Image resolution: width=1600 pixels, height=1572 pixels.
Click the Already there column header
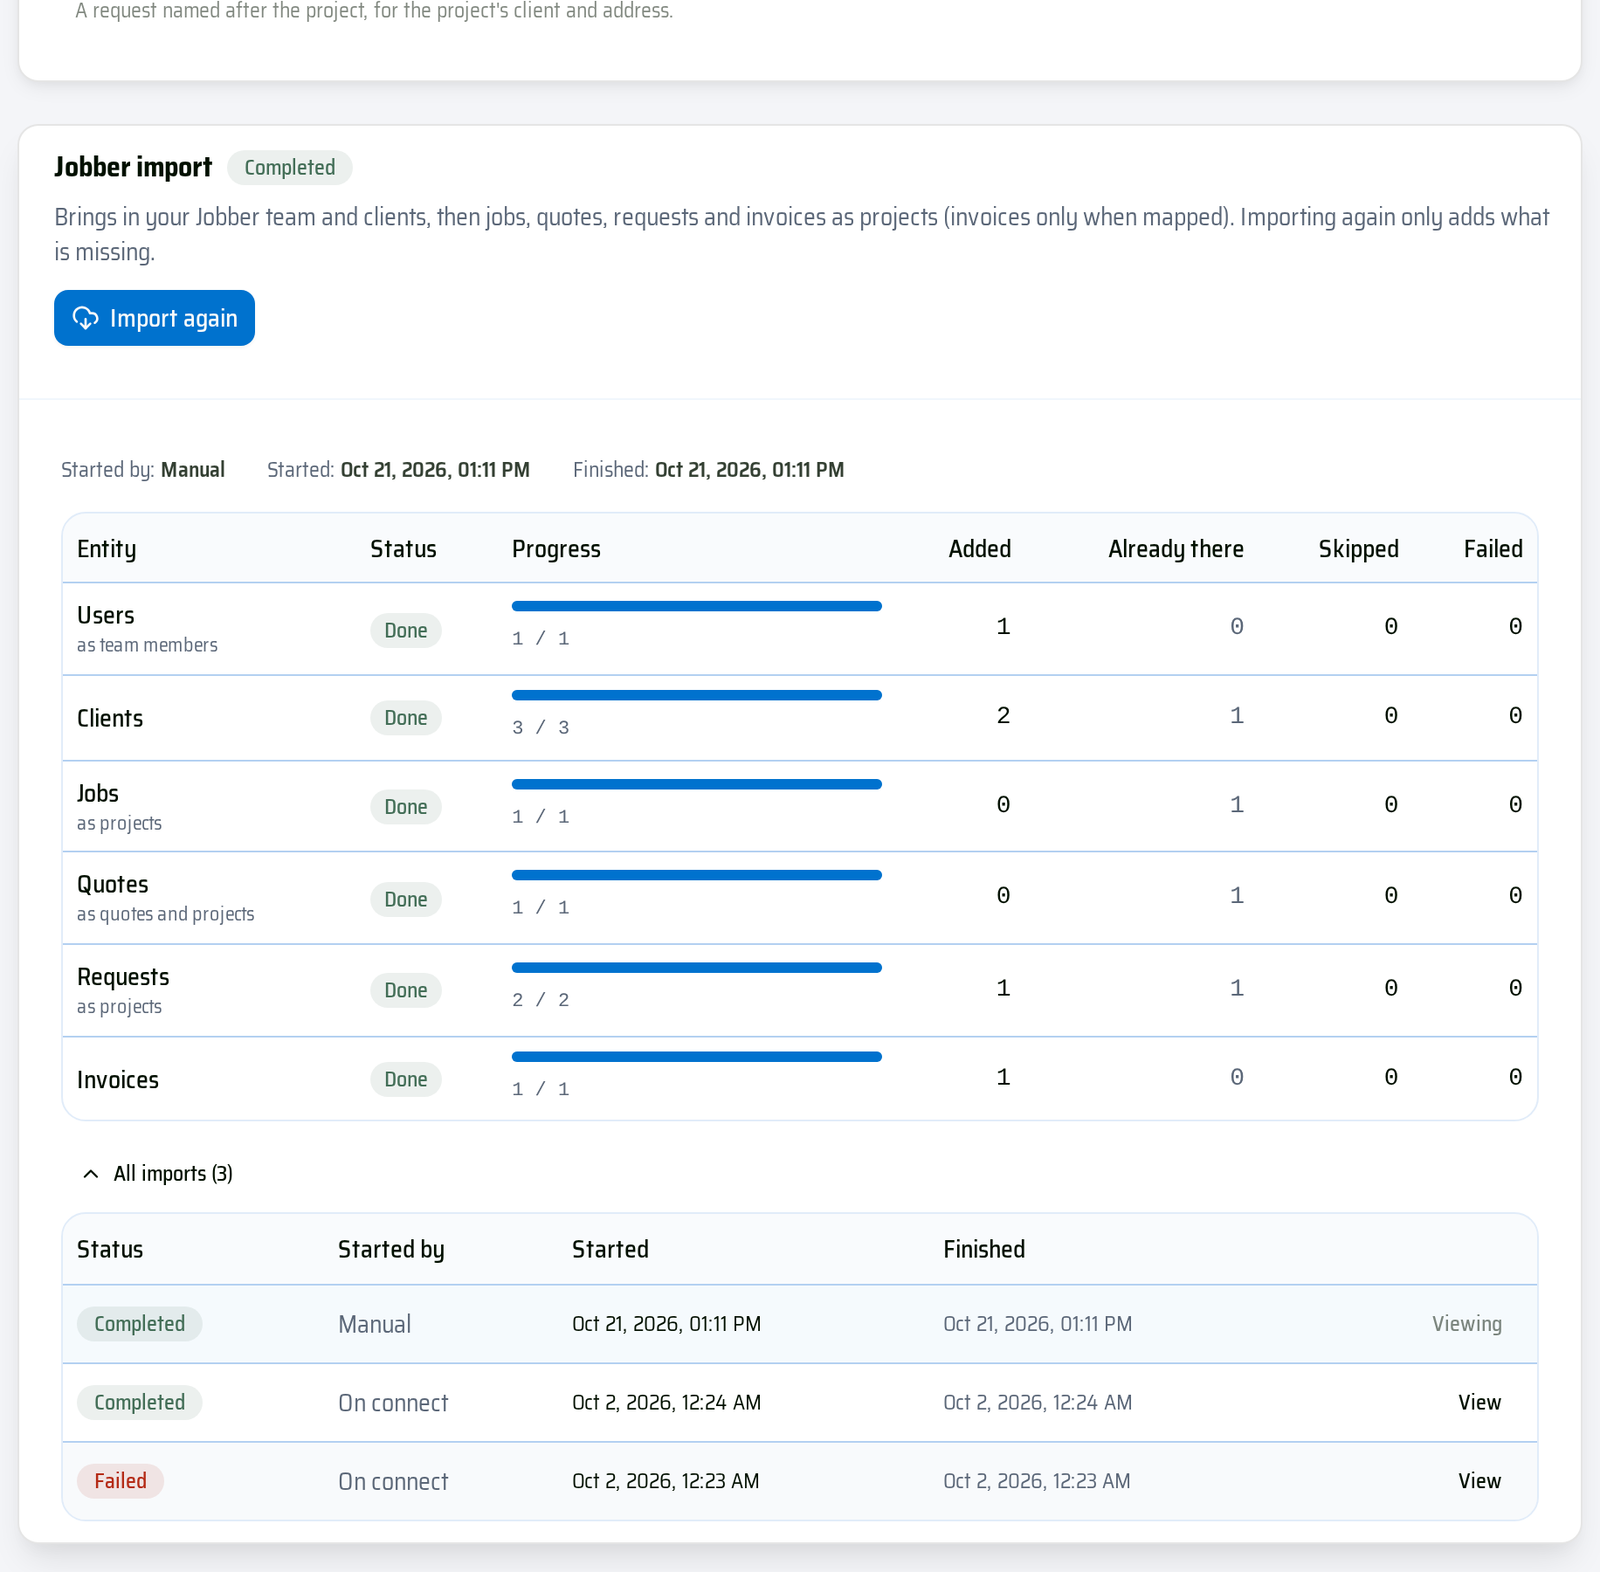pos(1176,549)
